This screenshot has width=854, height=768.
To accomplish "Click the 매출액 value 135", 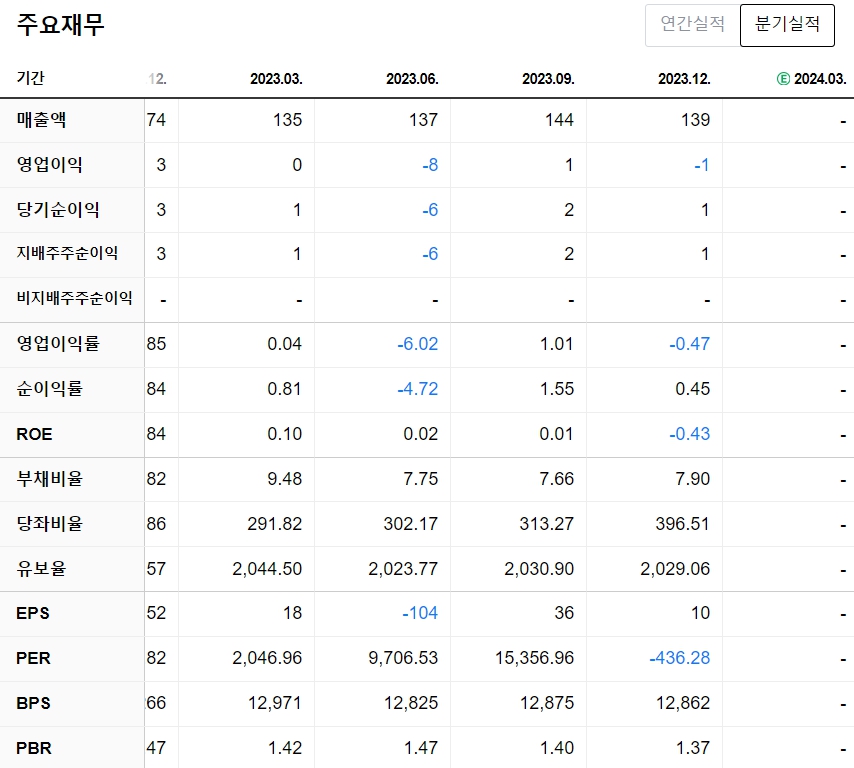I will tap(288, 120).
